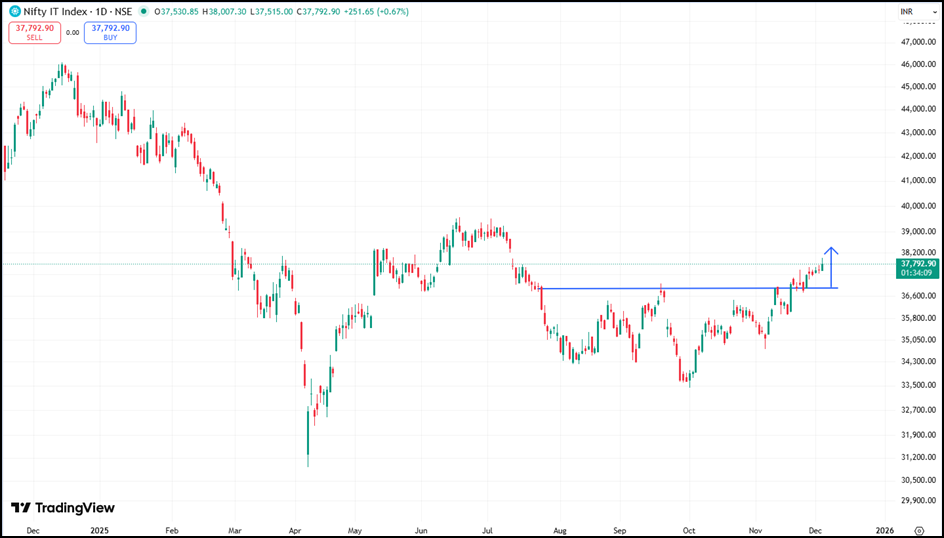Image resolution: width=944 pixels, height=538 pixels.
Task: Click the green market status dot
Action: (x=143, y=11)
